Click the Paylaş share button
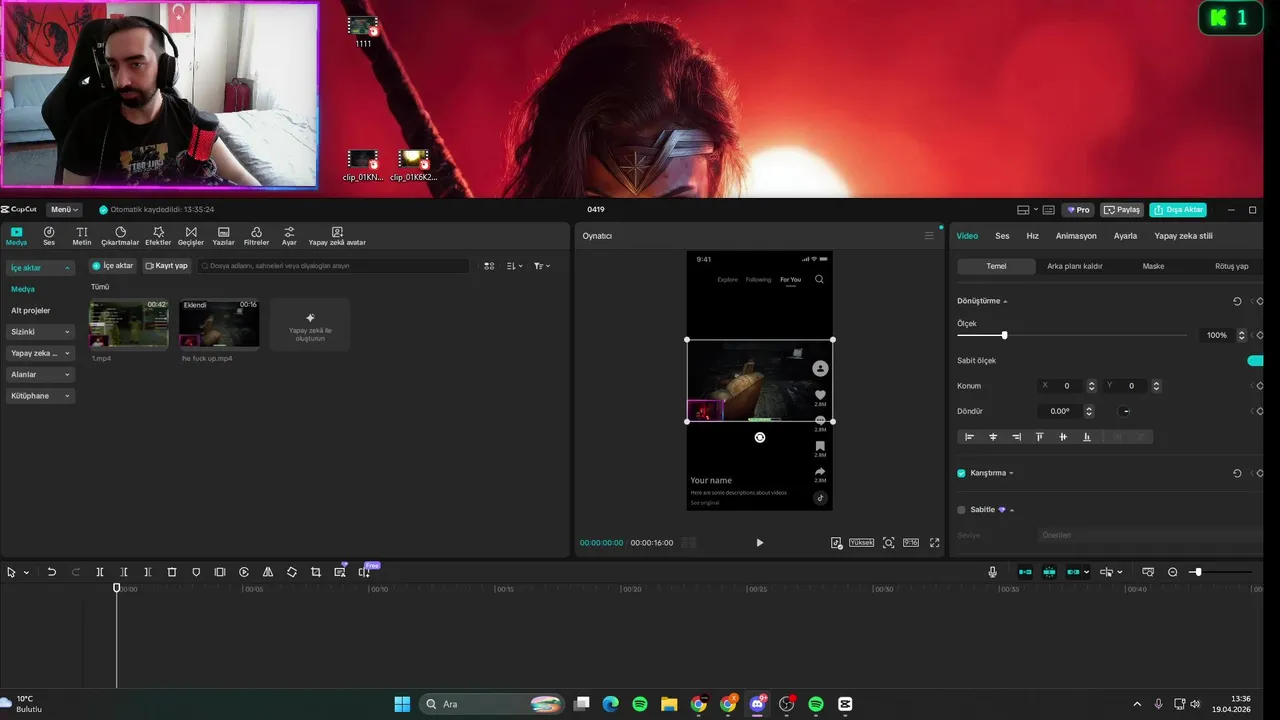The image size is (1280, 720). click(1122, 210)
